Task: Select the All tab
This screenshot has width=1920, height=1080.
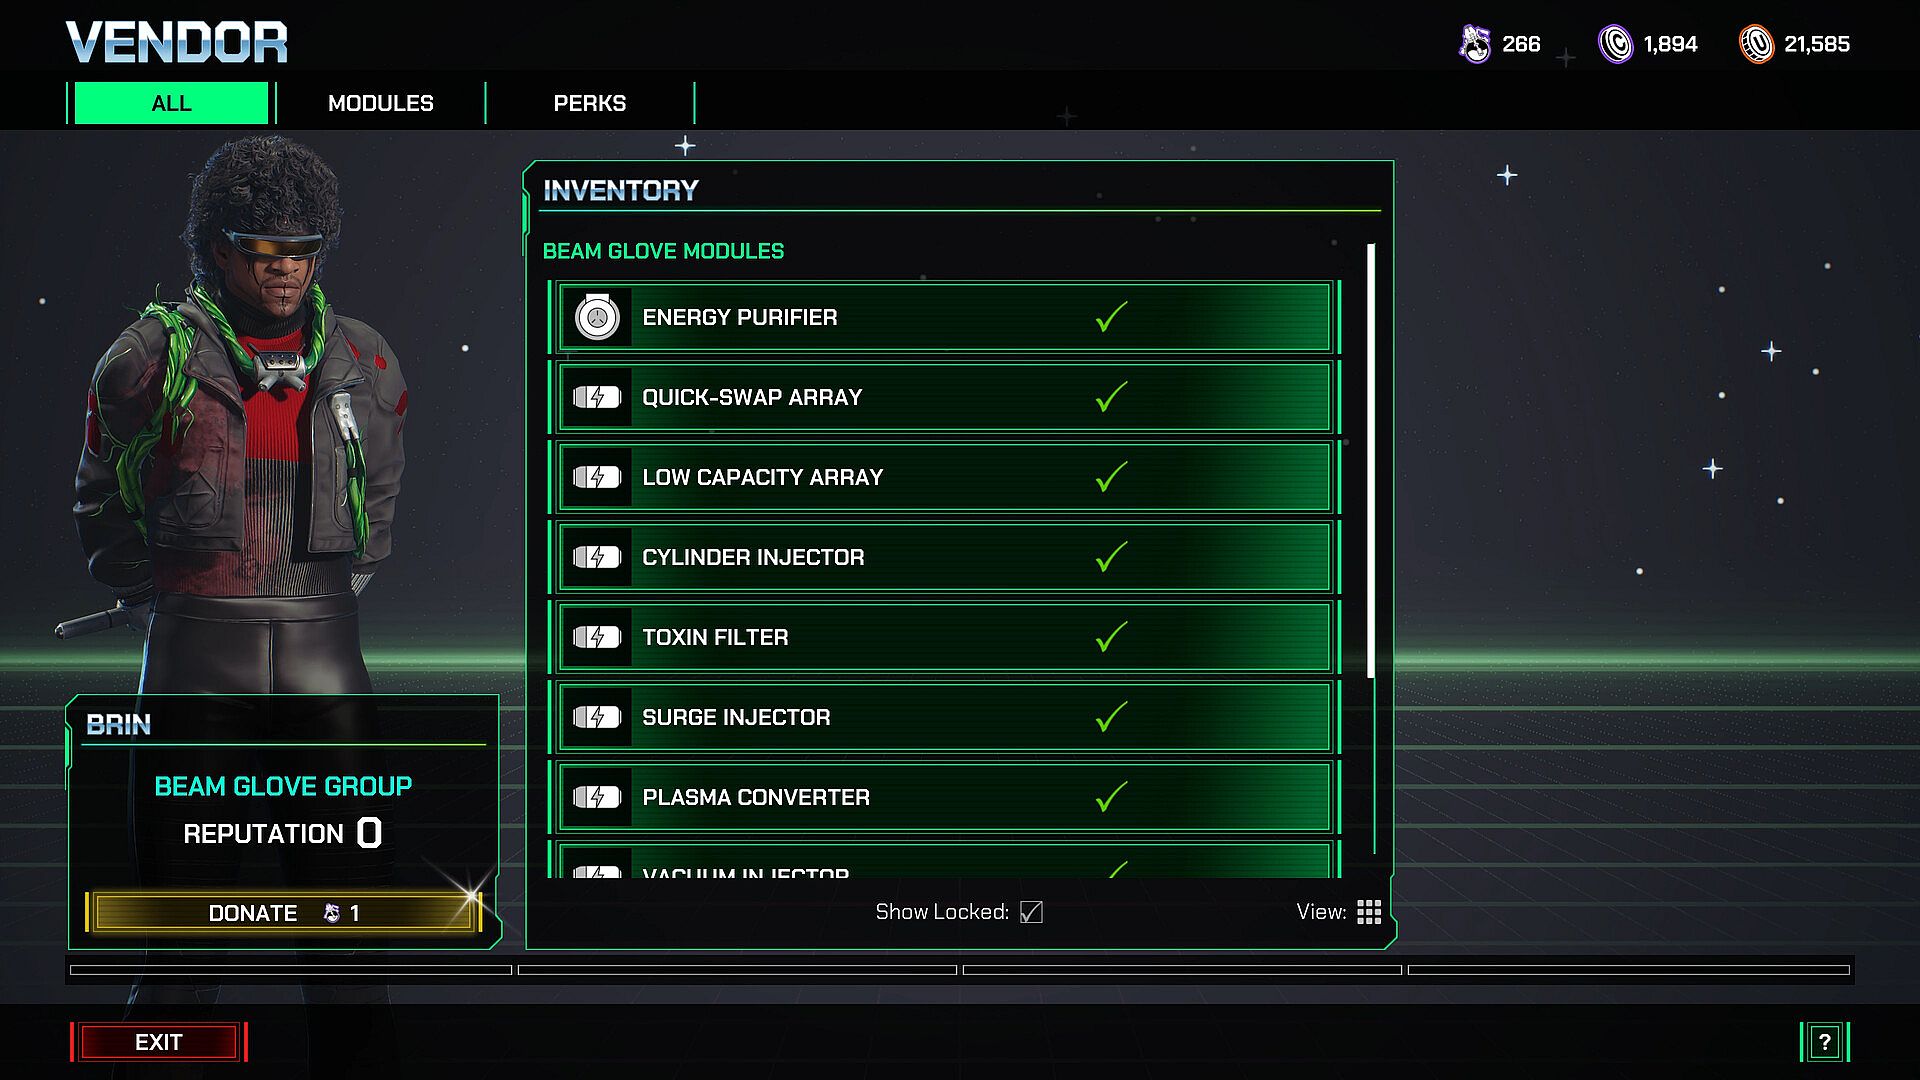Action: pyautogui.click(x=171, y=103)
